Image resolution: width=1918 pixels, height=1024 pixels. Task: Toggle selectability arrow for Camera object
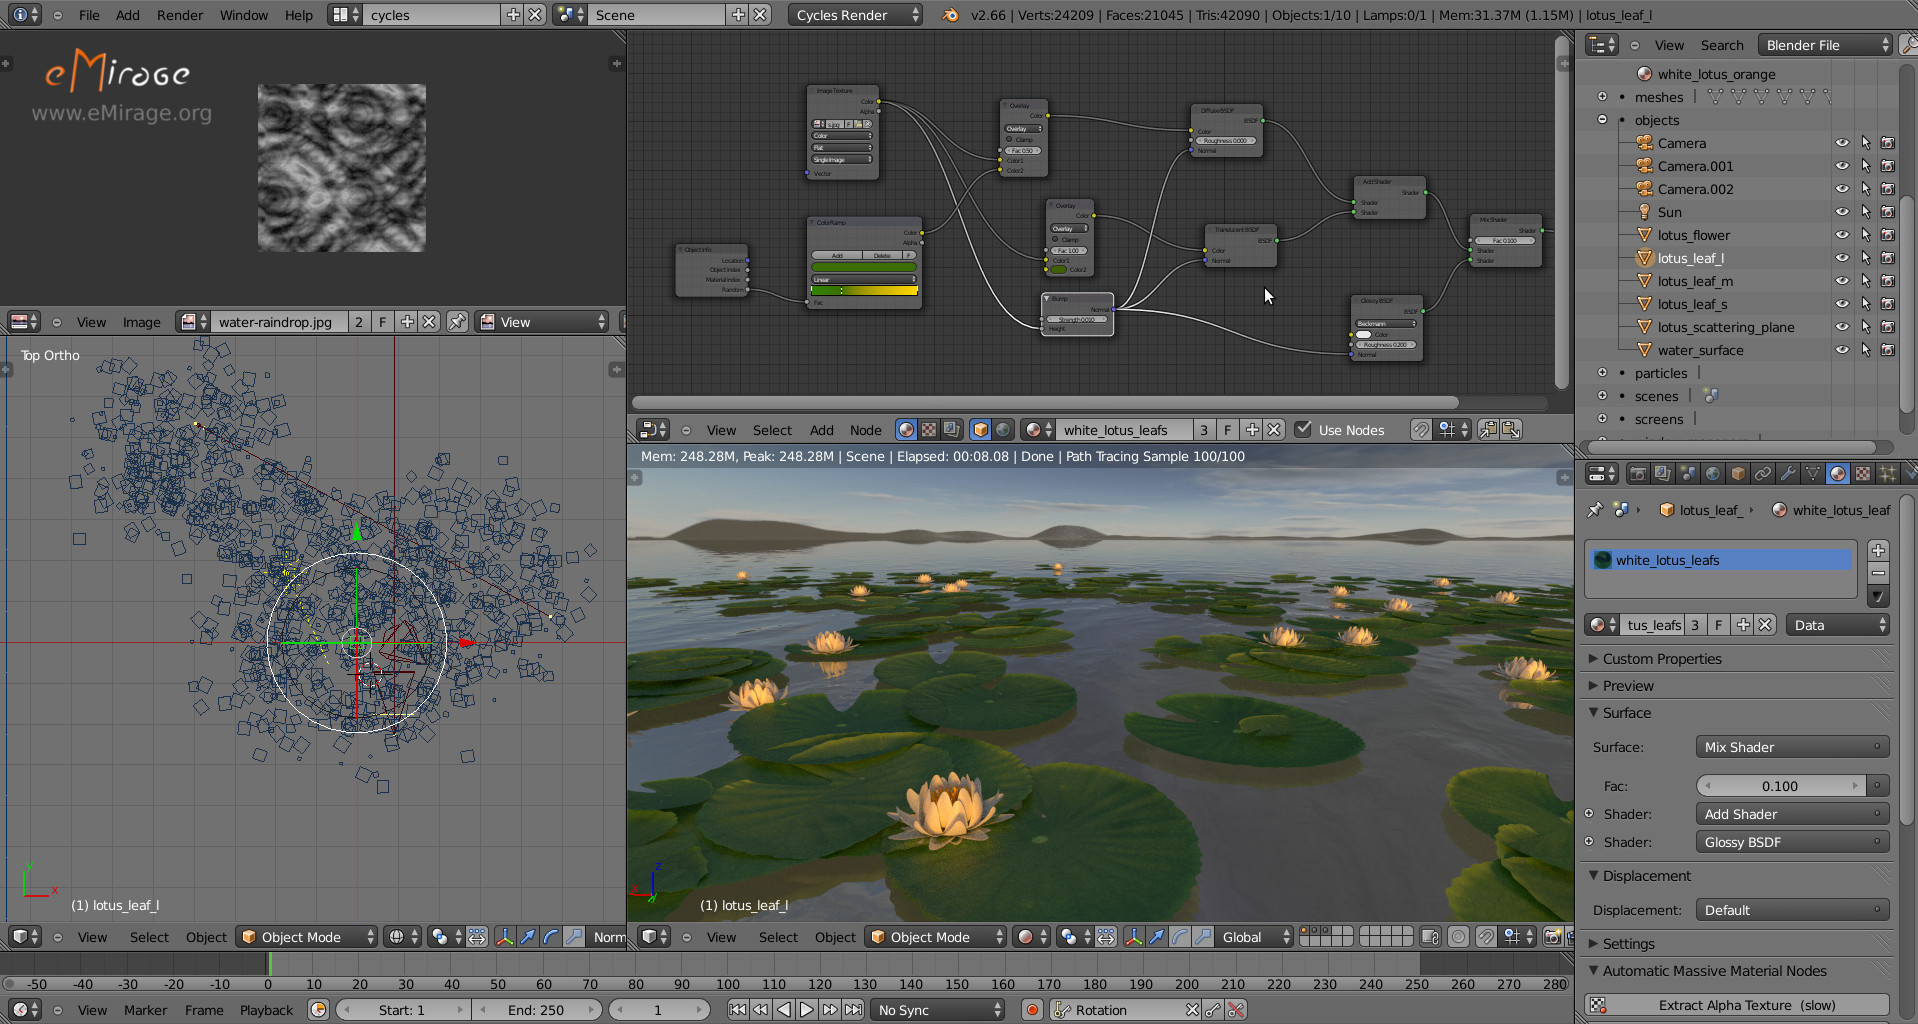pyautogui.click(x=1865, y=143)
